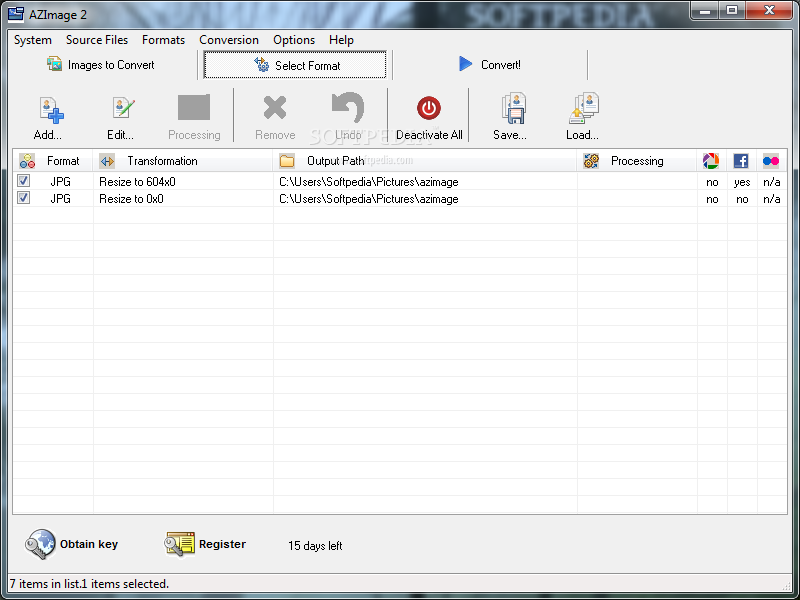This screenshot has width=800, height=600.
Task: Open the Conversion menu
Action: (229, 40)
